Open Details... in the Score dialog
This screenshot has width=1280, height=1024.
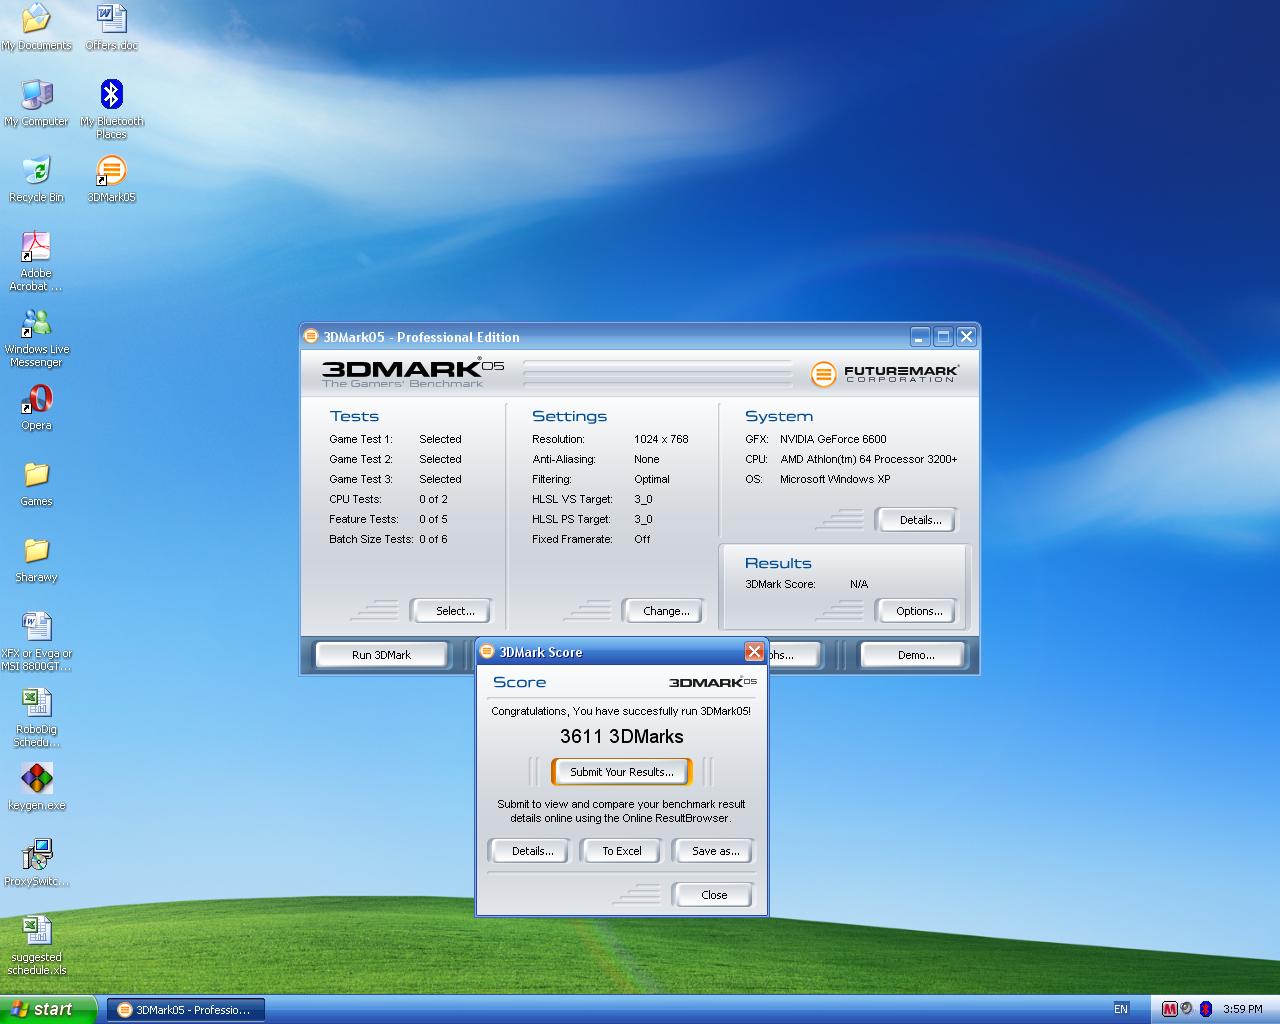tap(532, 851)
